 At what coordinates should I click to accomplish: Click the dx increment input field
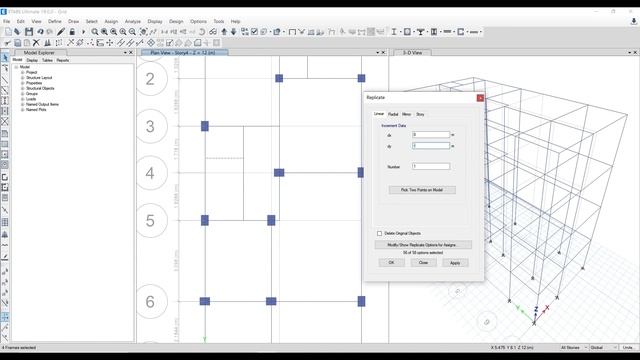tap(431, 134)
